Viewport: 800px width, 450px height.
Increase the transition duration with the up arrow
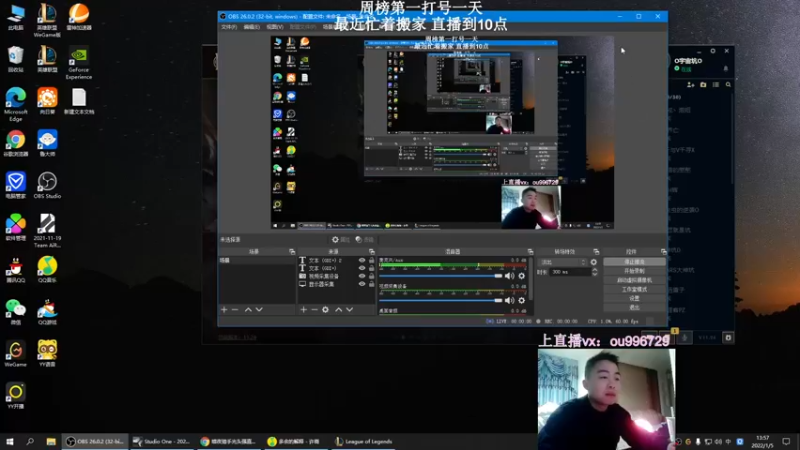point(594,270)
